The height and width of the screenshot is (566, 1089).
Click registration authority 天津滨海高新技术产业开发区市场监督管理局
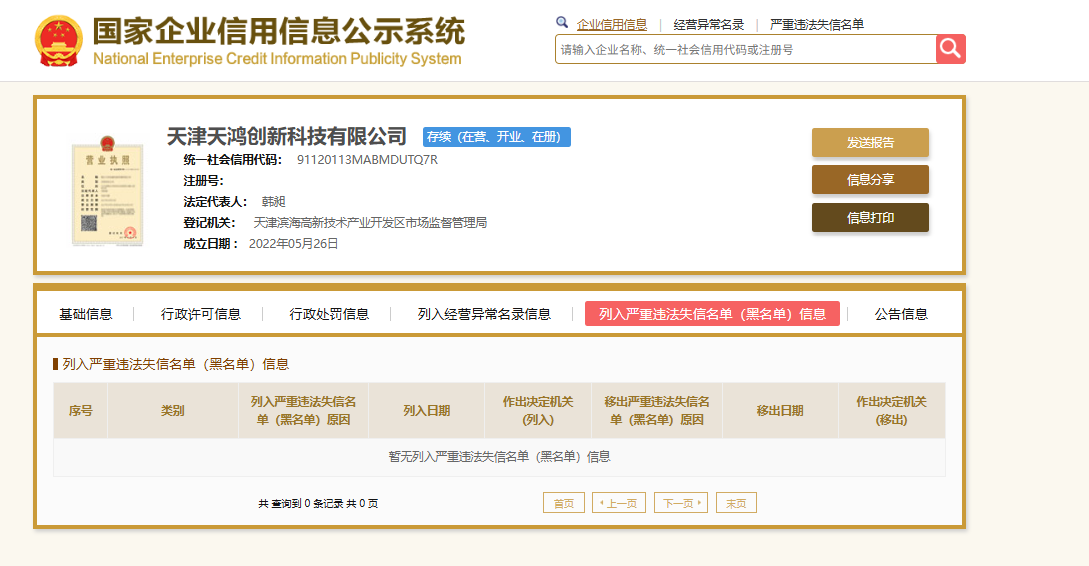[370, 223]
